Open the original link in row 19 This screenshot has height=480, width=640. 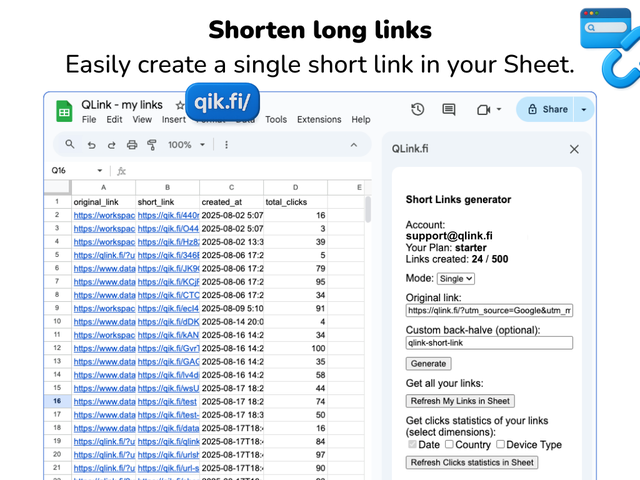[x=104, y=442]
